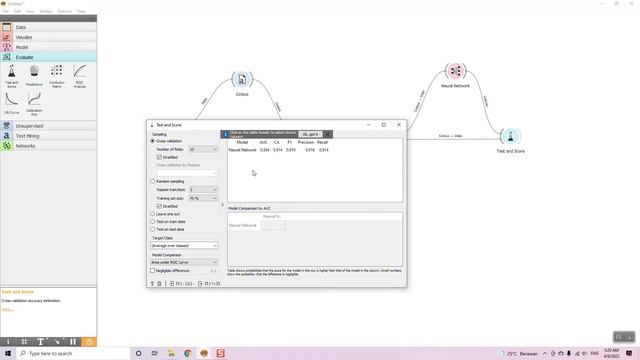Select Test on test data option
The height and width of the screenshot is (360, 640).
153,229
